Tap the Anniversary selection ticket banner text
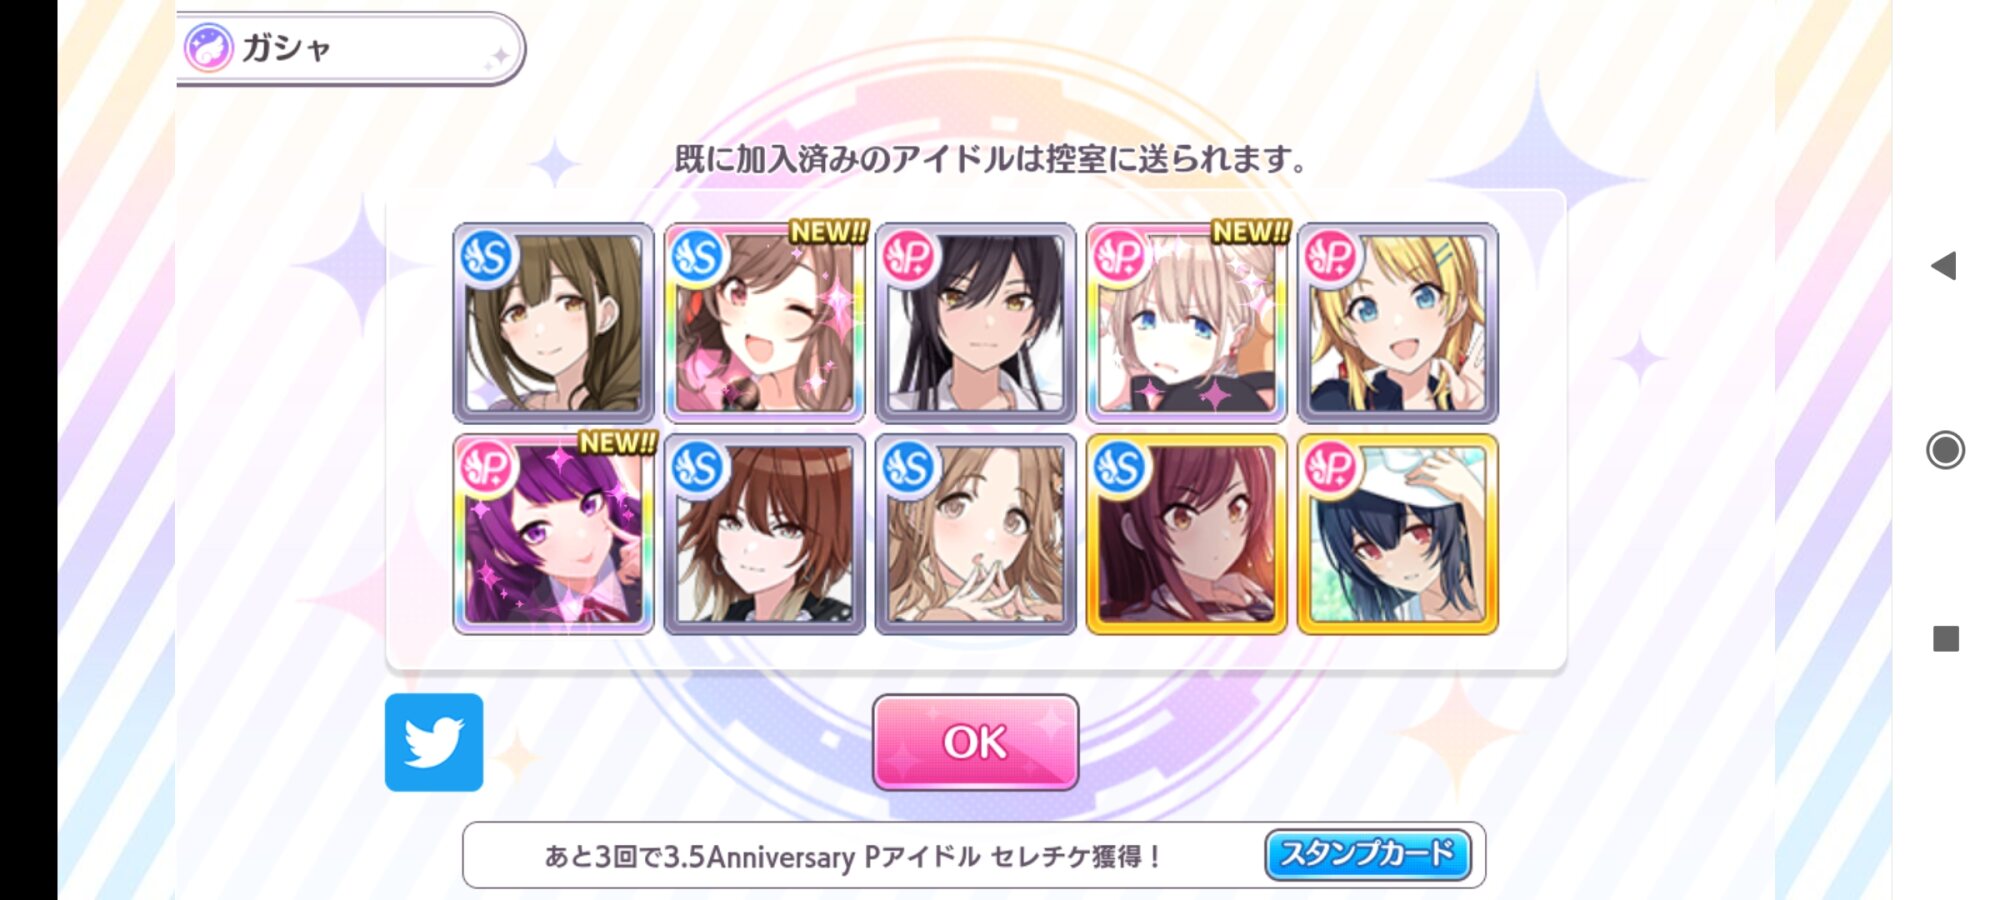This screenshot has width=2000, height=900. (853, 856)
